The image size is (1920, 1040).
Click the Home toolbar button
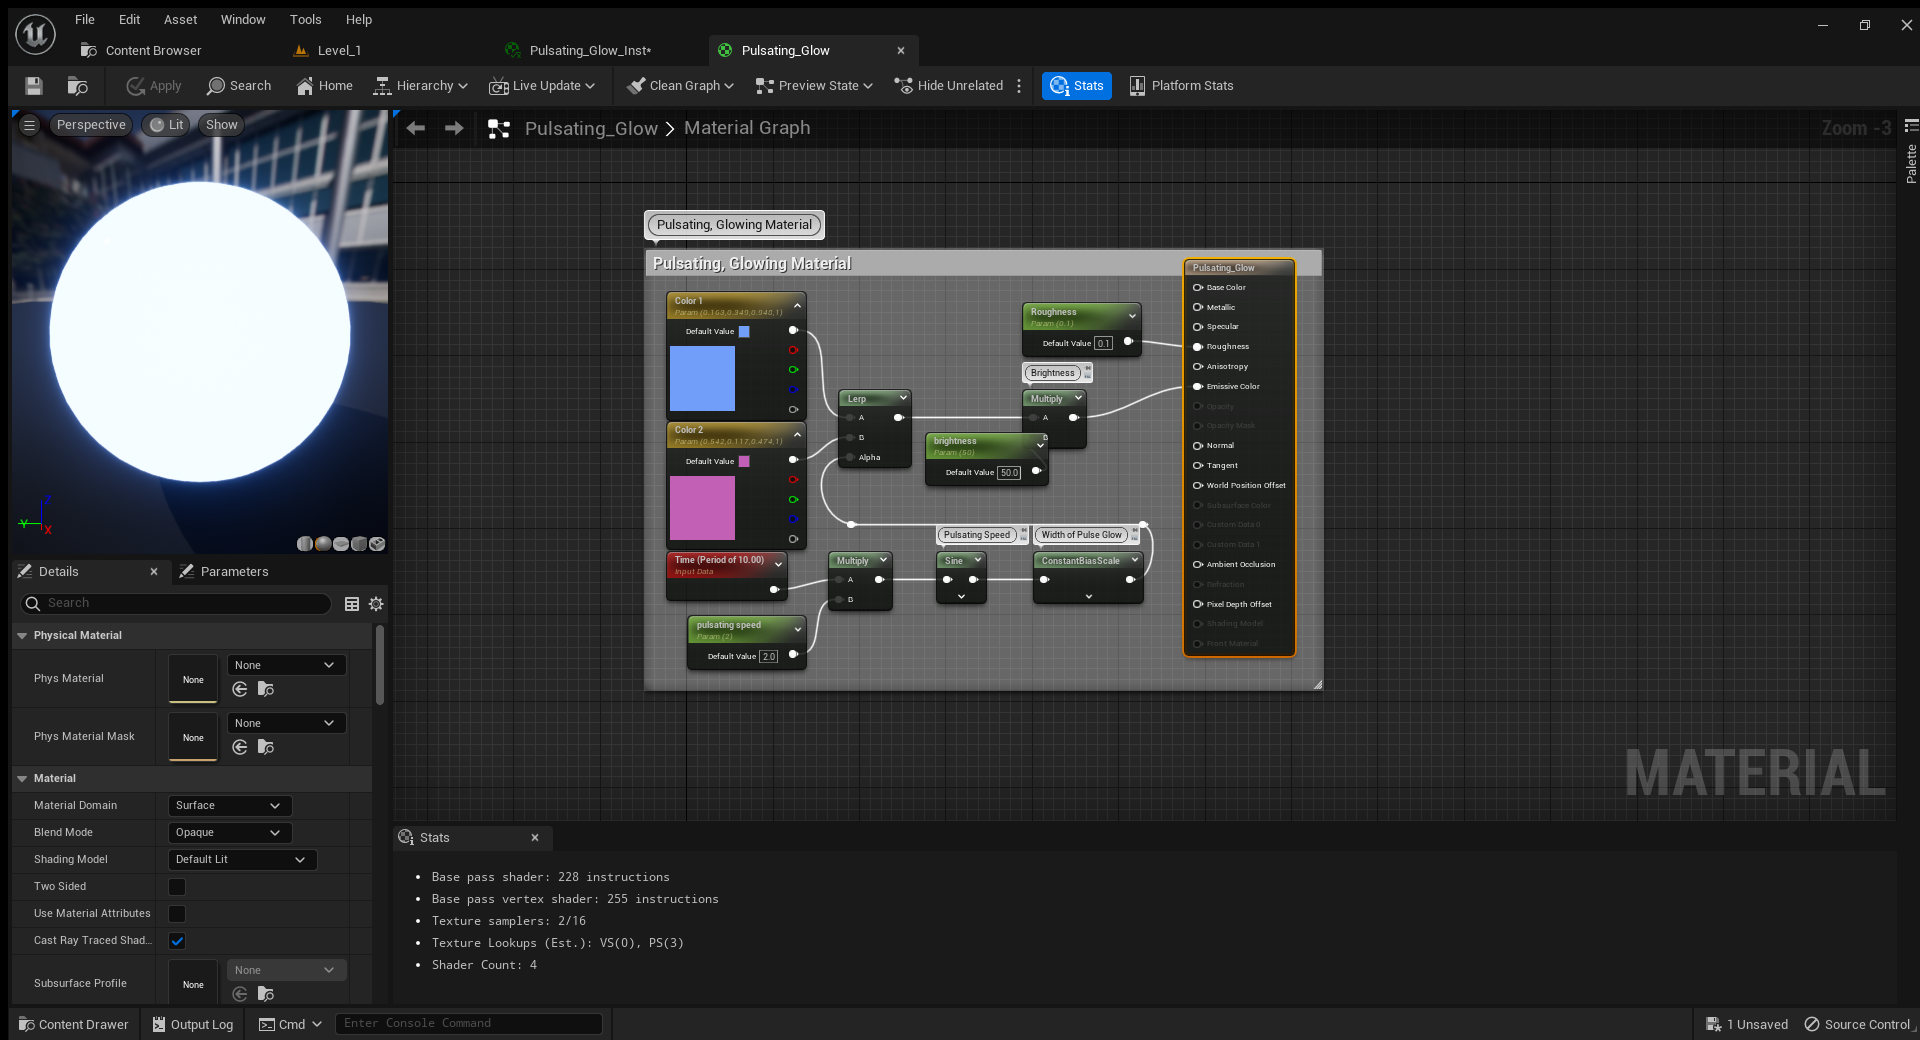pos(325,86)
